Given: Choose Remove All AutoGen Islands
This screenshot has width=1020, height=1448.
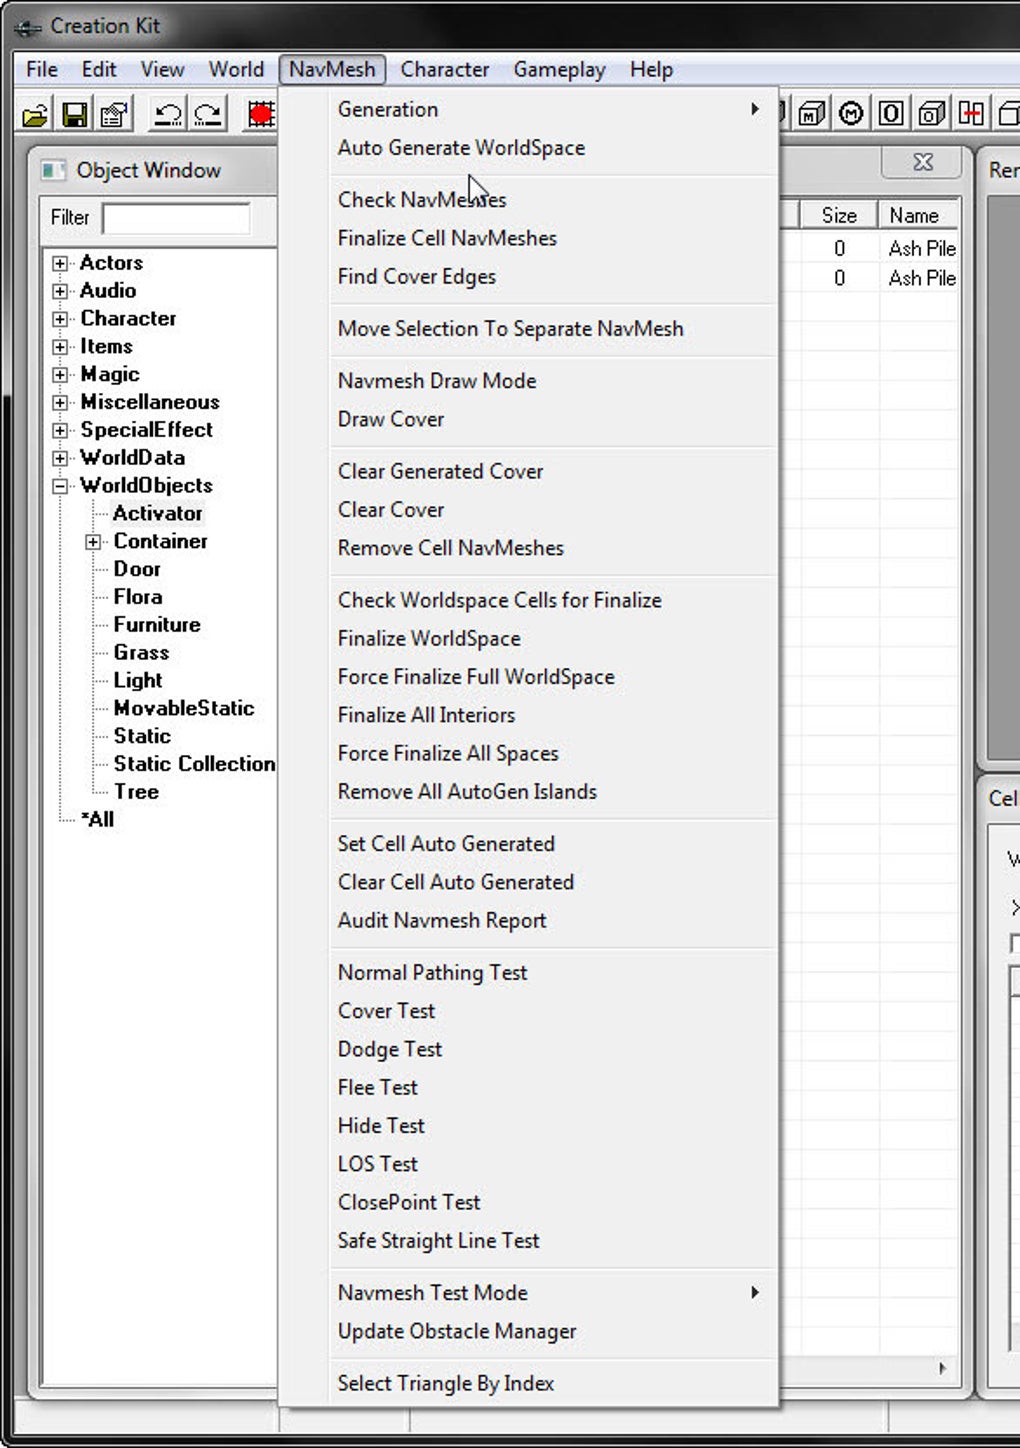Looking at the screenshot, I should 554,792.
